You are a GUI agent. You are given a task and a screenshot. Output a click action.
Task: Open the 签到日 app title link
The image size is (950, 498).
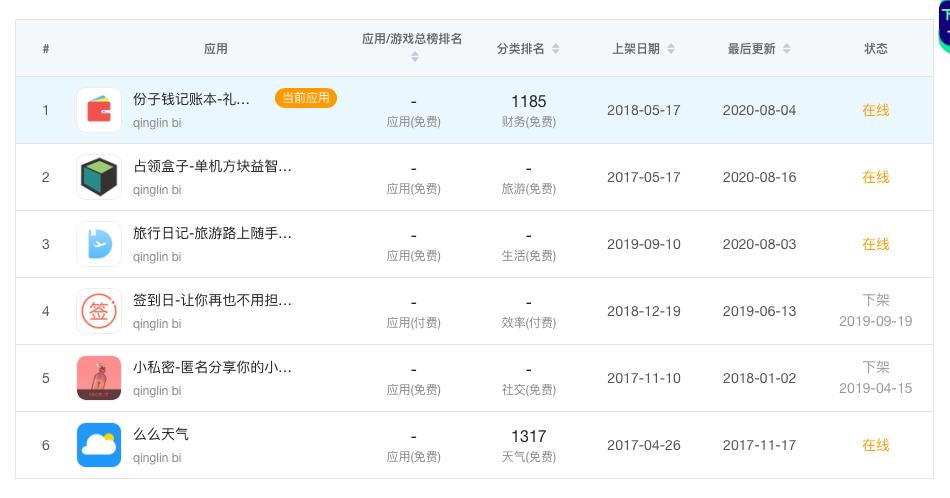pyautogui.click(x=212, y=300)
